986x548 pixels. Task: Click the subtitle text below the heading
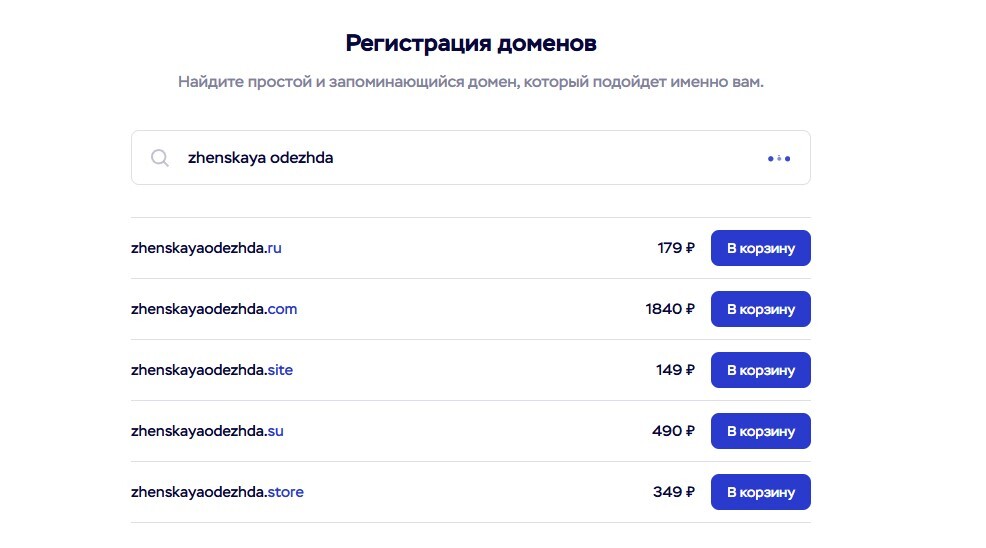tap(471, 82)
